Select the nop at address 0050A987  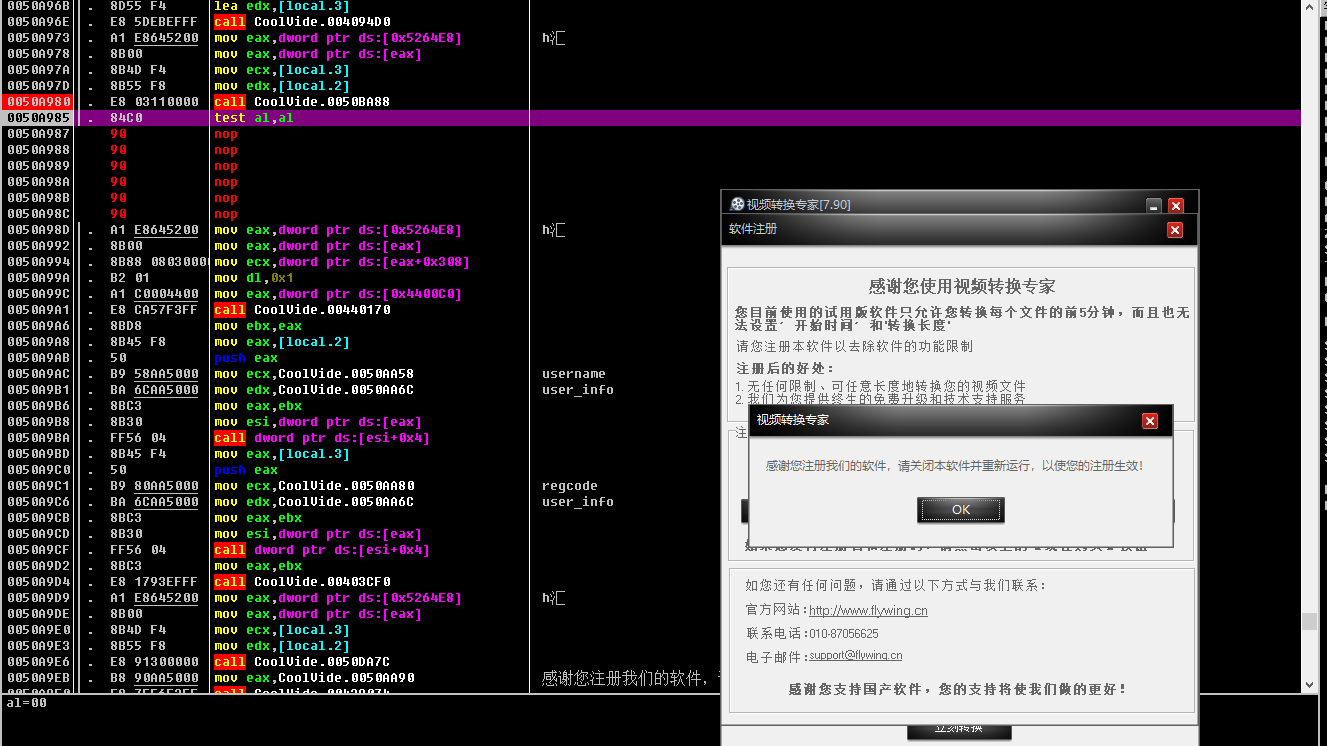pos(226,134)
